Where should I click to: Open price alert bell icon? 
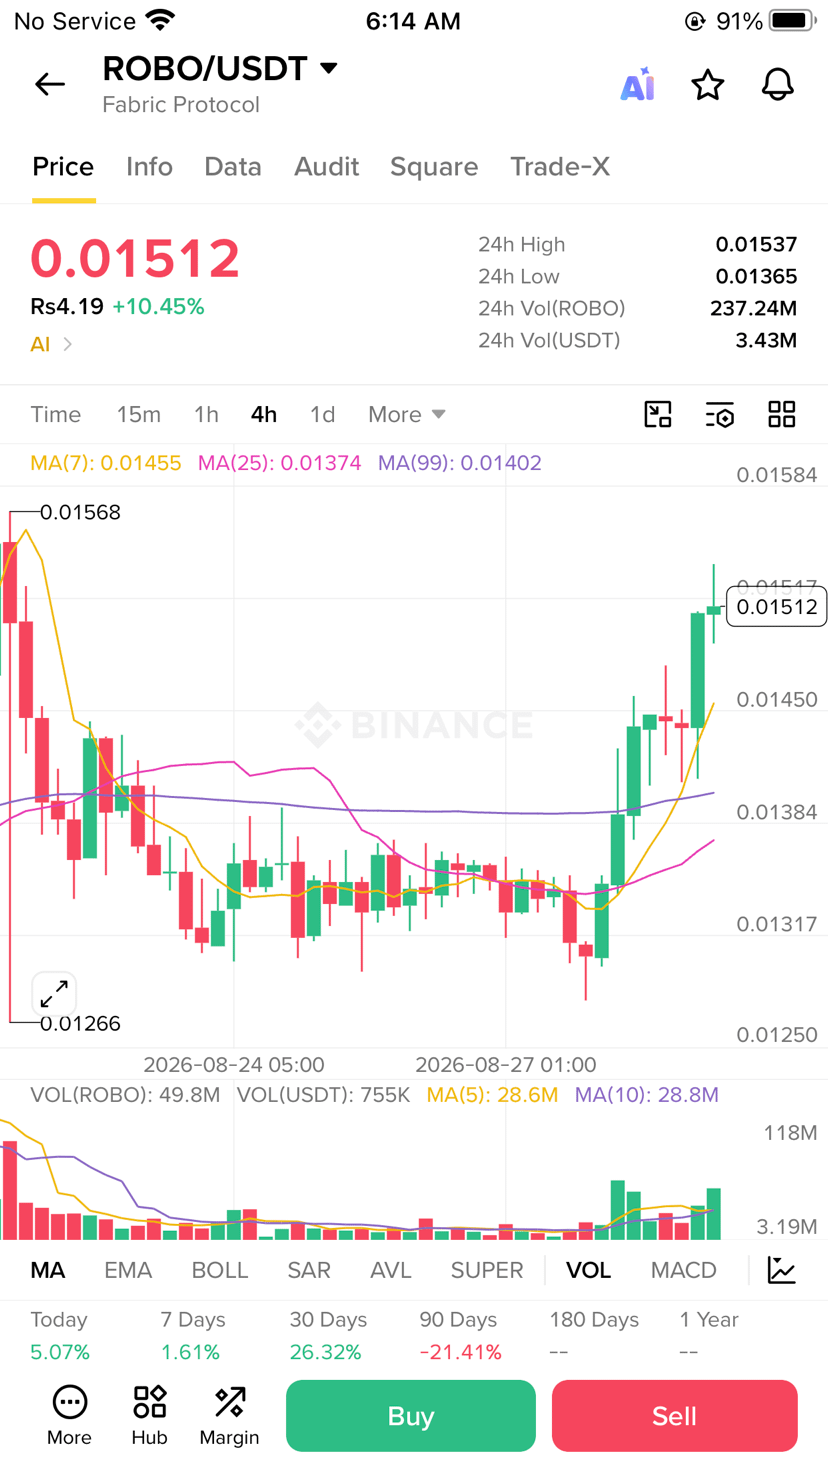click(x=778, y=85)
